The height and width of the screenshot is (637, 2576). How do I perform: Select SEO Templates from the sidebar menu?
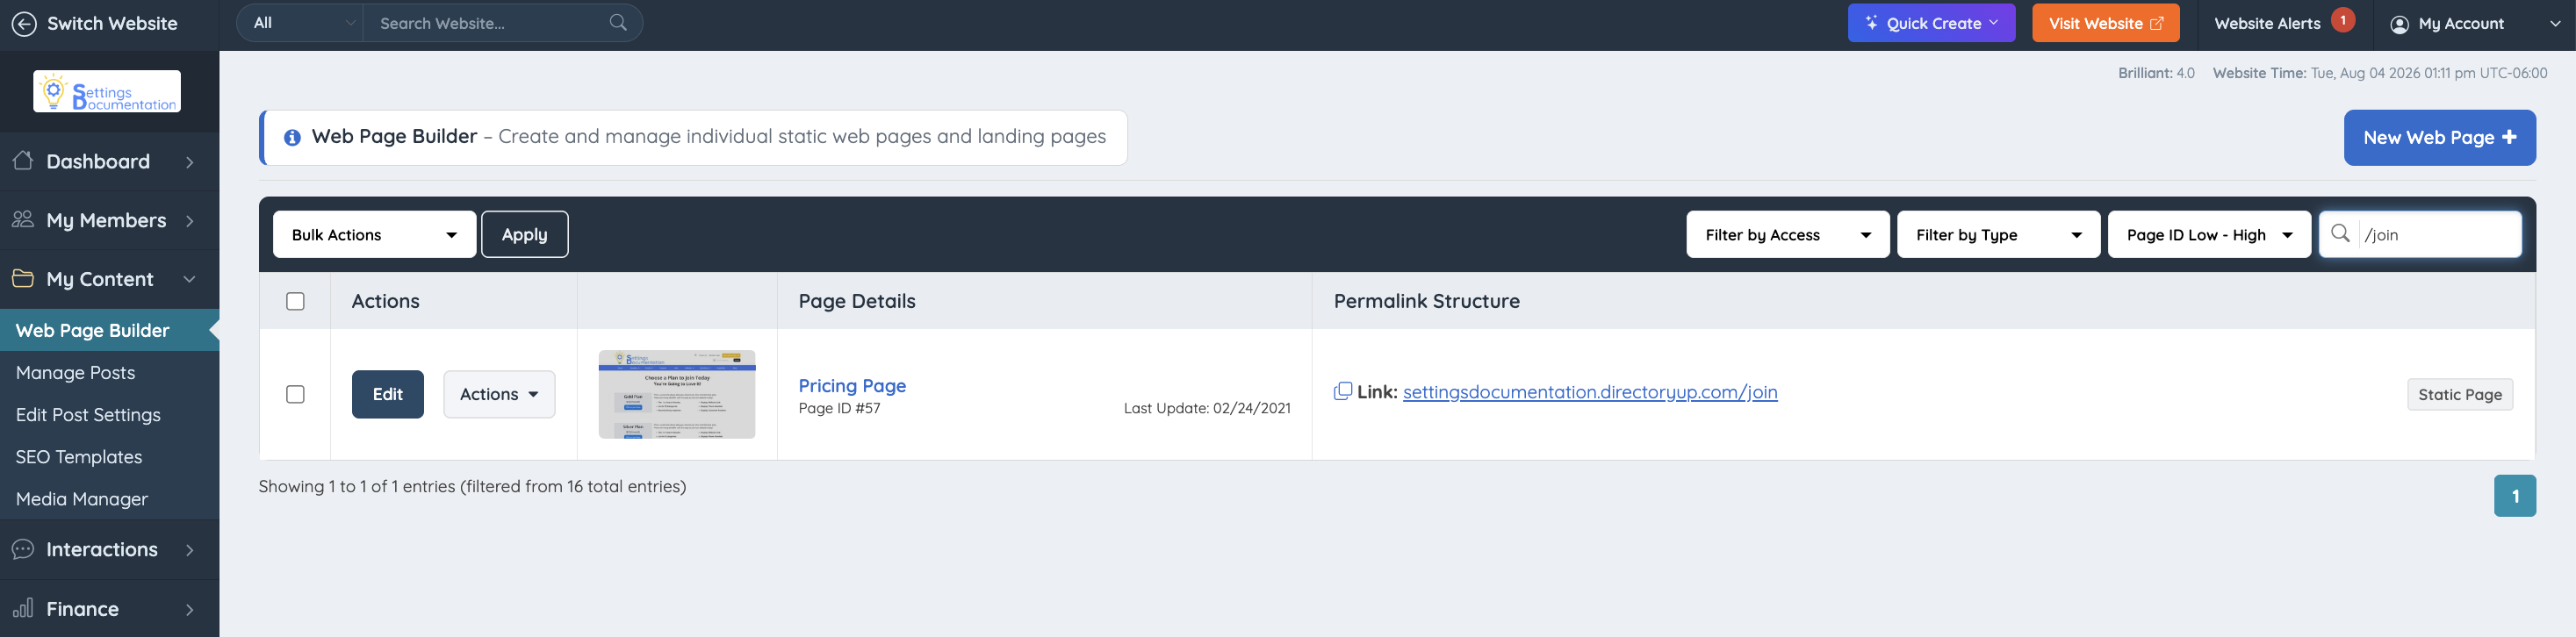point(79,456)
